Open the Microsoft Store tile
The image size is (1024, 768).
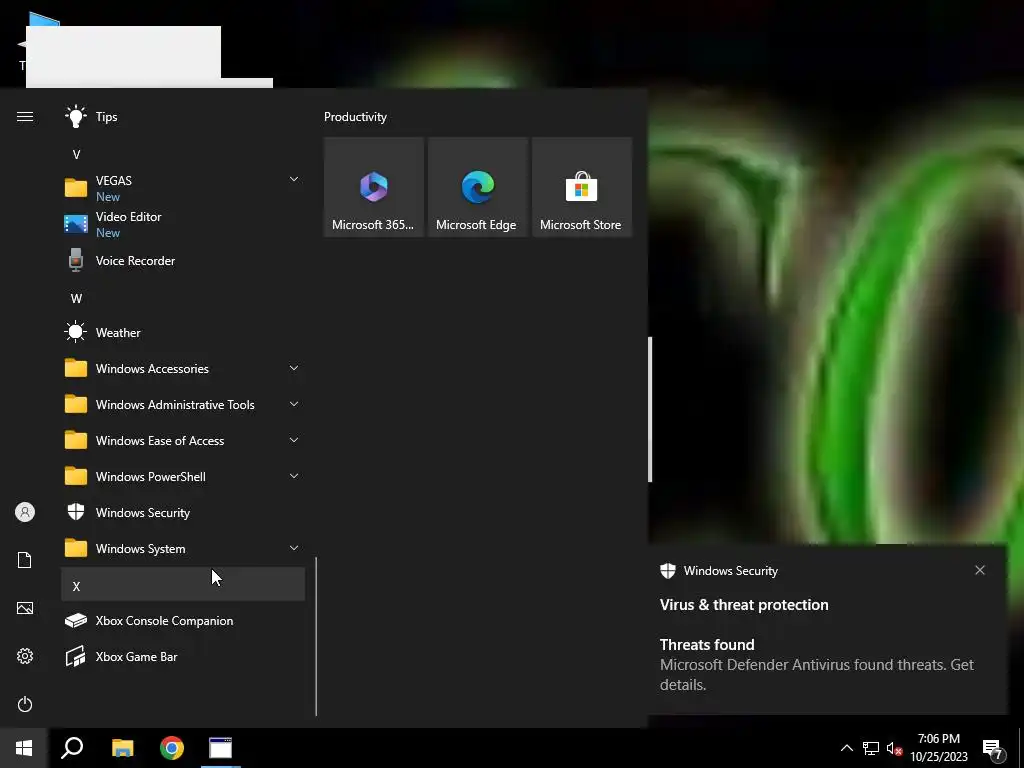tap(582, 187)
